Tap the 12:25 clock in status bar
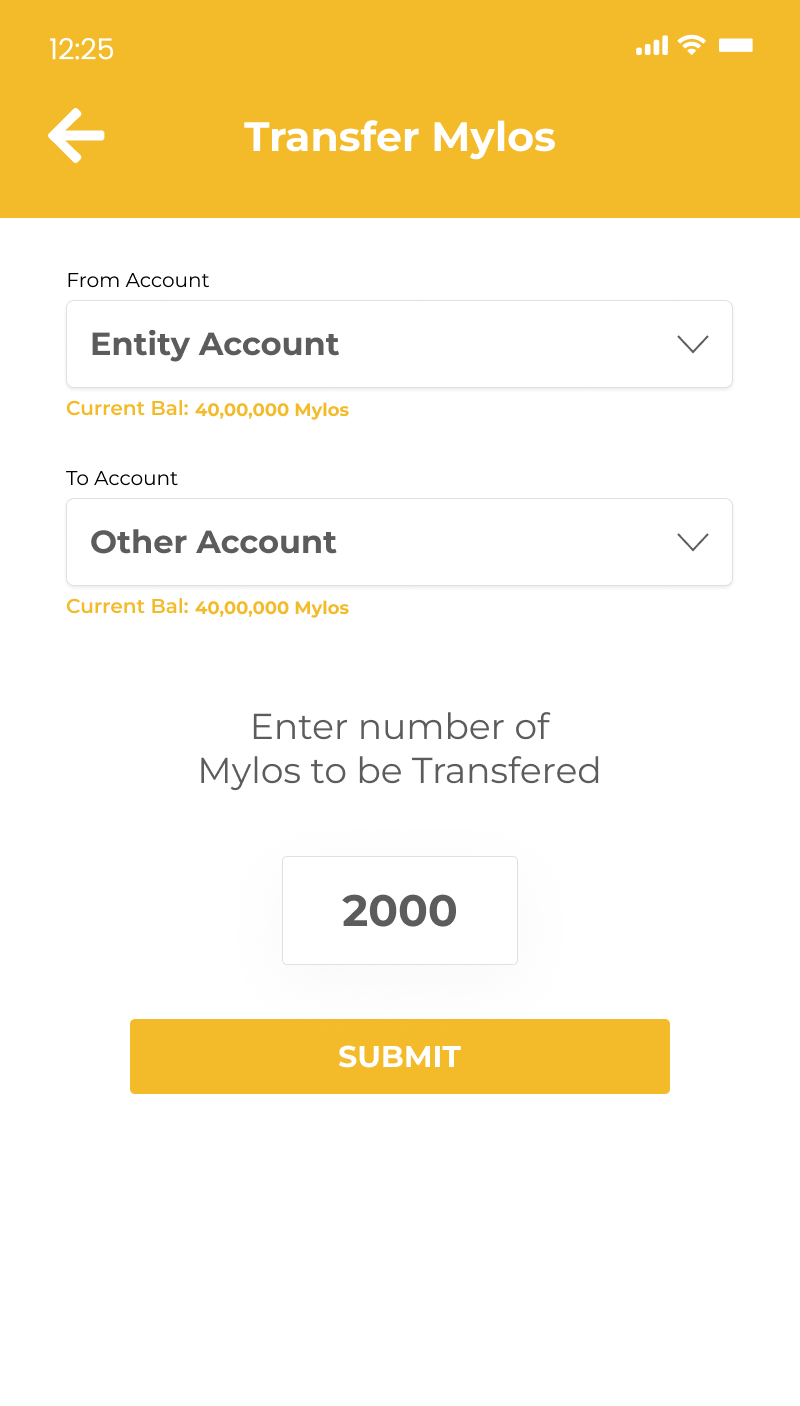The width and height of the screenshot is (800, 1406). pyautogui.click(x=81, y=49)
